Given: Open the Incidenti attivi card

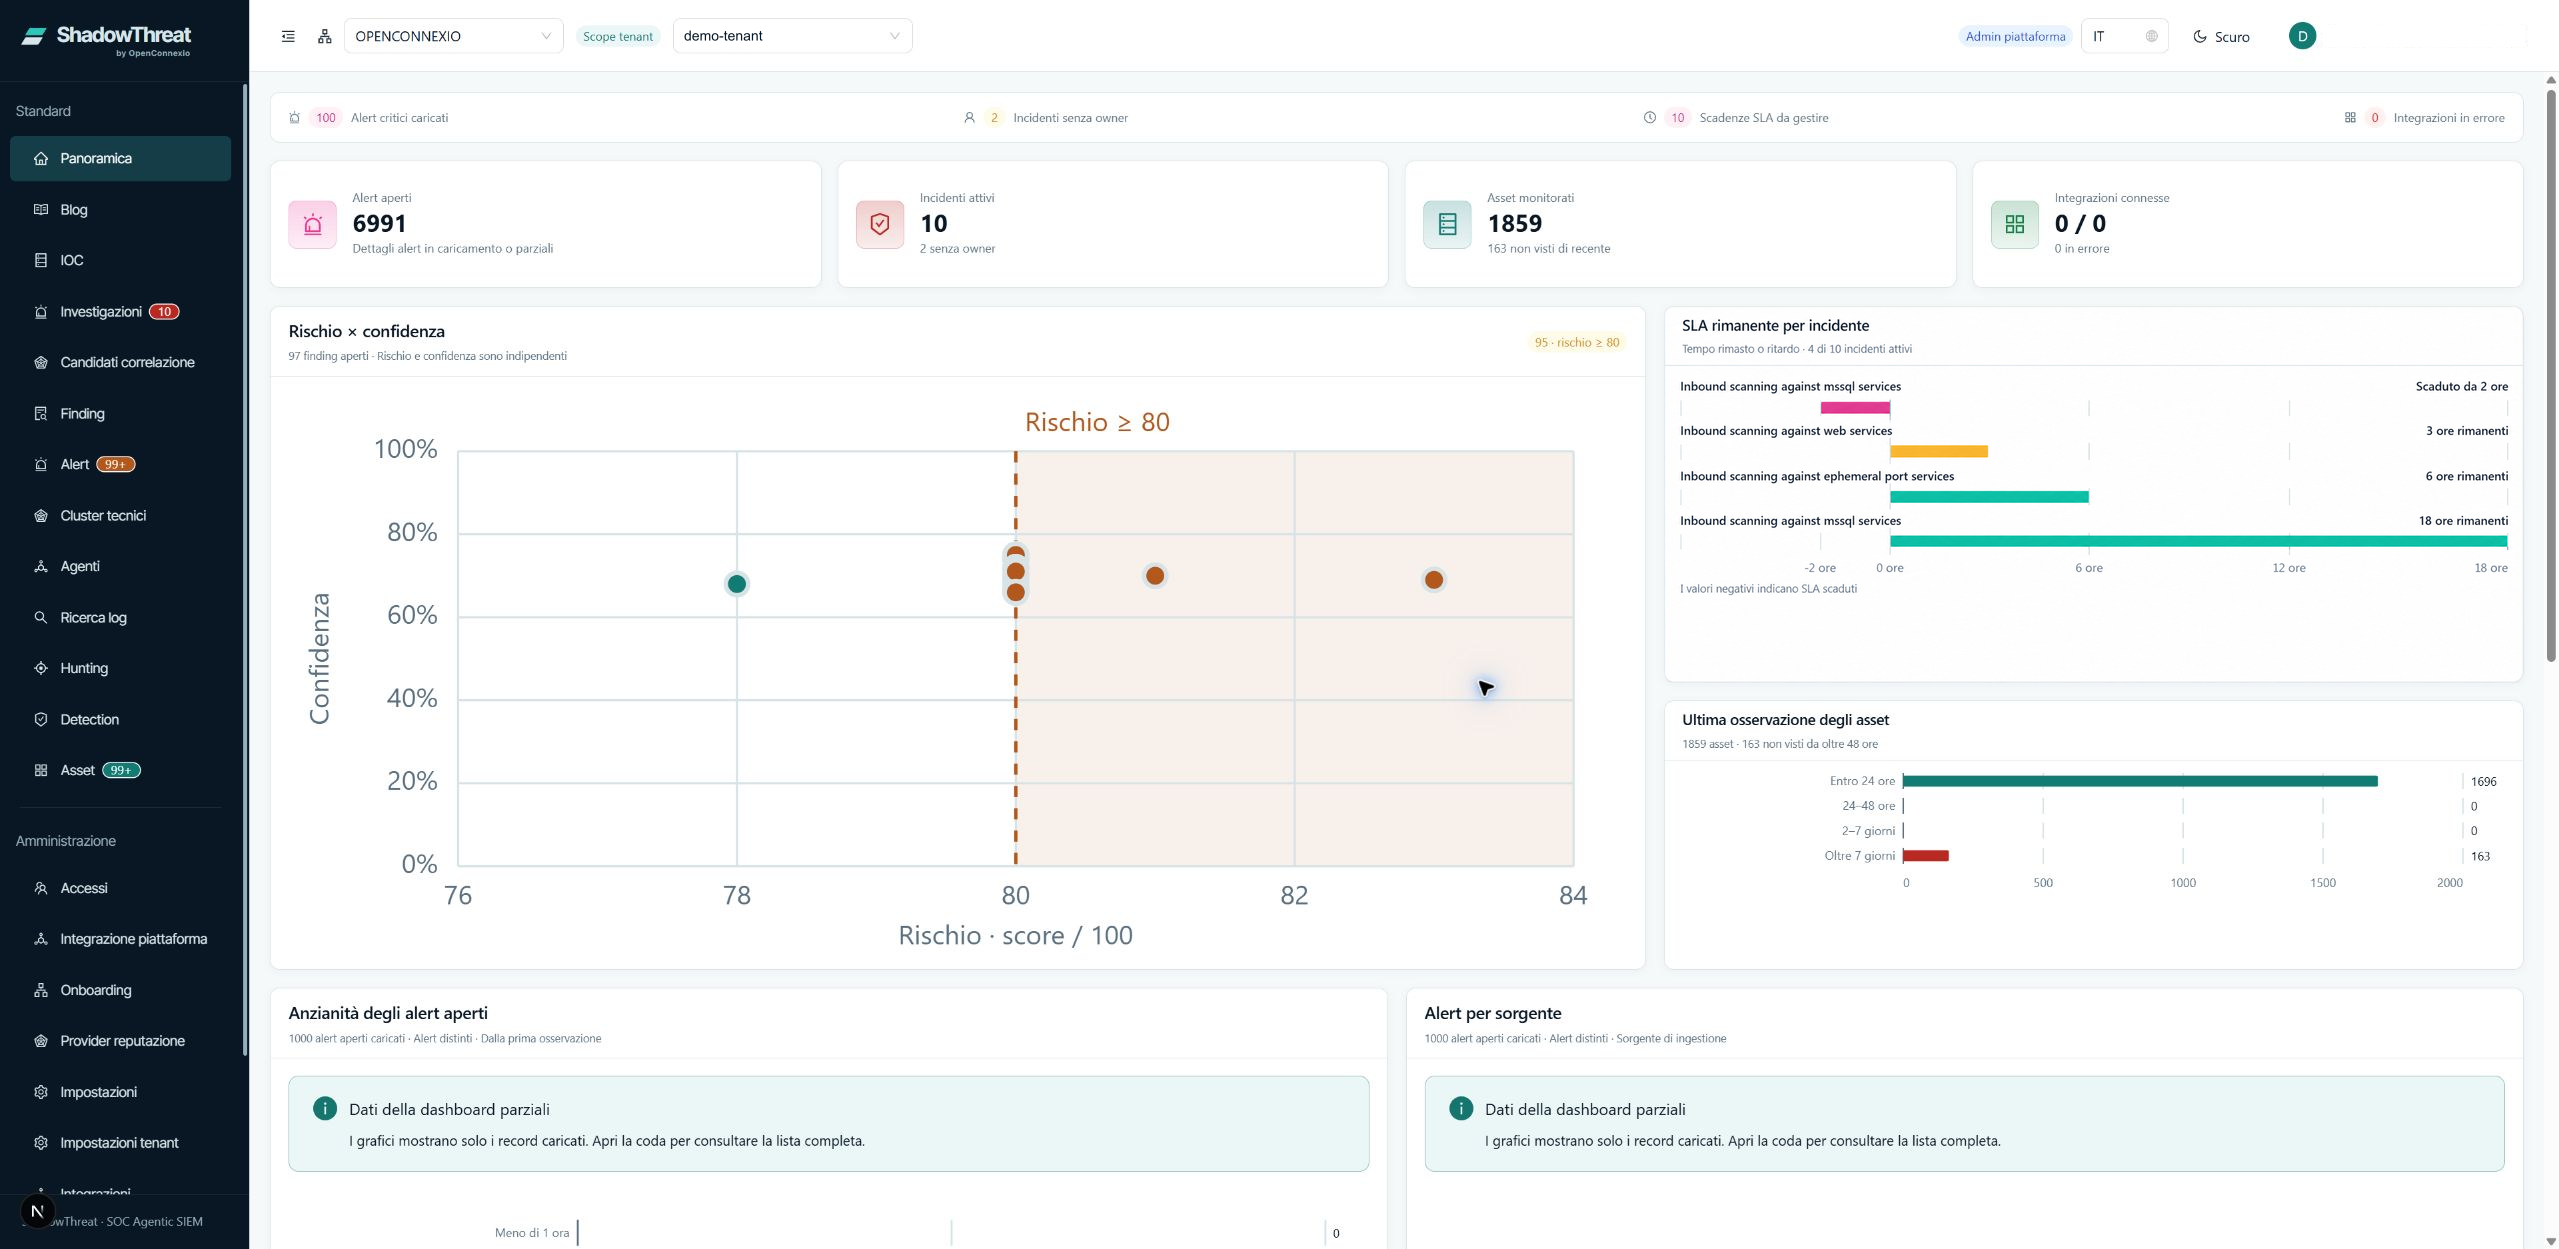Looking at the screenshot, I should [x=1112, y=224].
